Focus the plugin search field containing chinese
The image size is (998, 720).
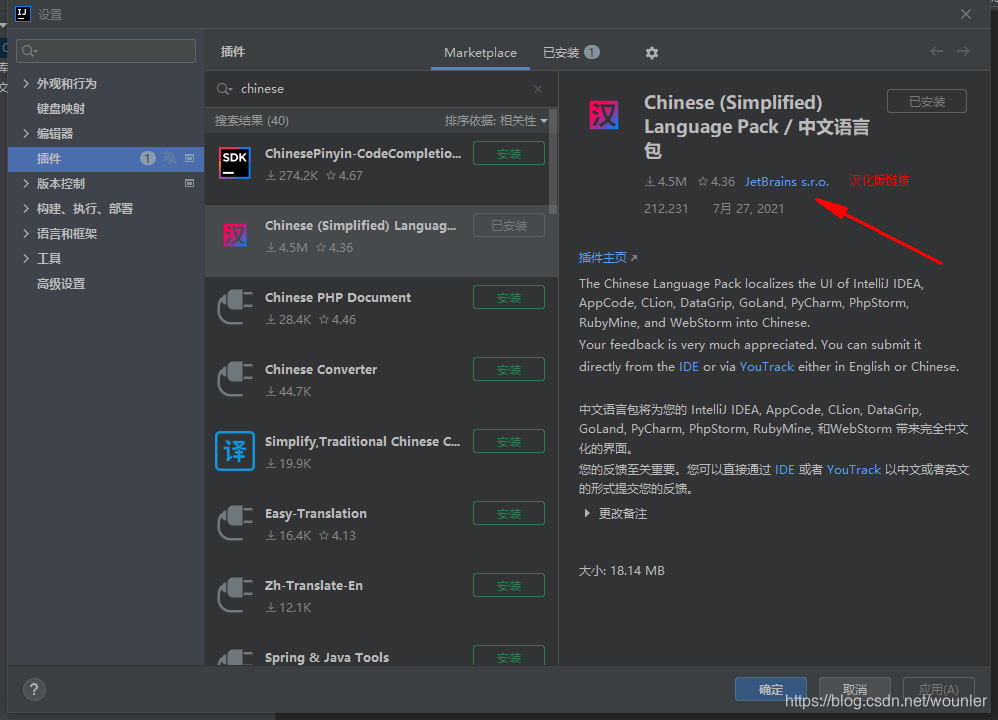tap(381, 88)
